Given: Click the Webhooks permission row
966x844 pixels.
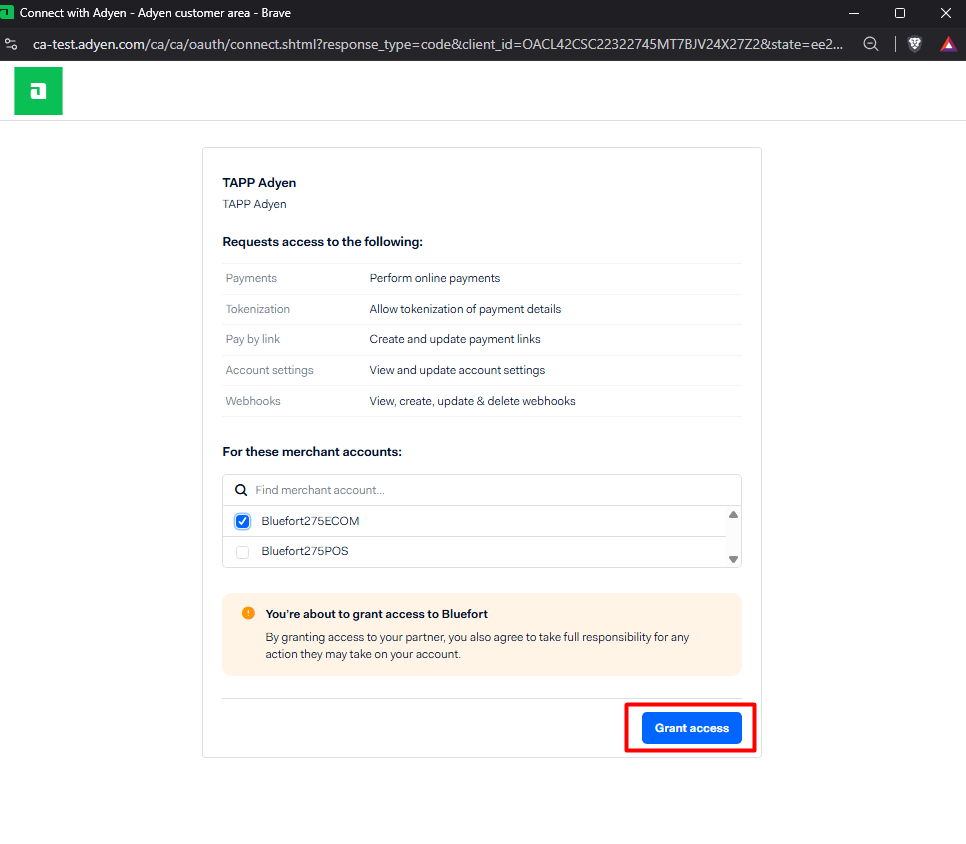Looking at the screenshot, I should click(481, 401).
